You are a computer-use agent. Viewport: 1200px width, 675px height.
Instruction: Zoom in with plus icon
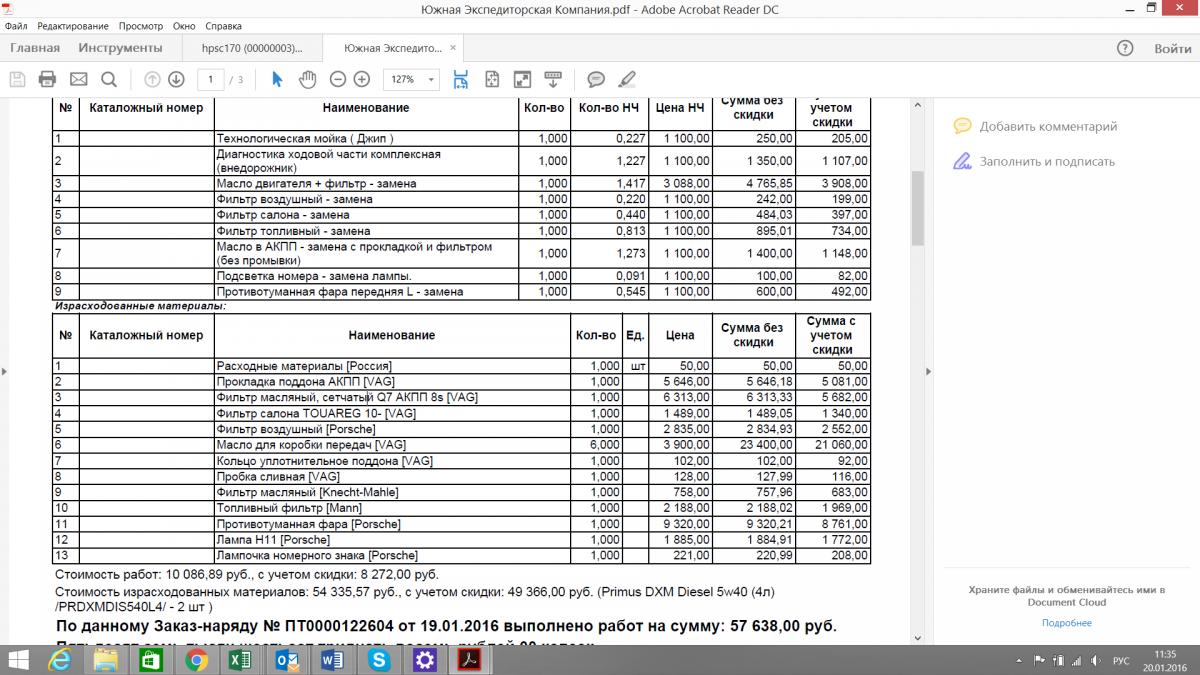tap(362, 79)
